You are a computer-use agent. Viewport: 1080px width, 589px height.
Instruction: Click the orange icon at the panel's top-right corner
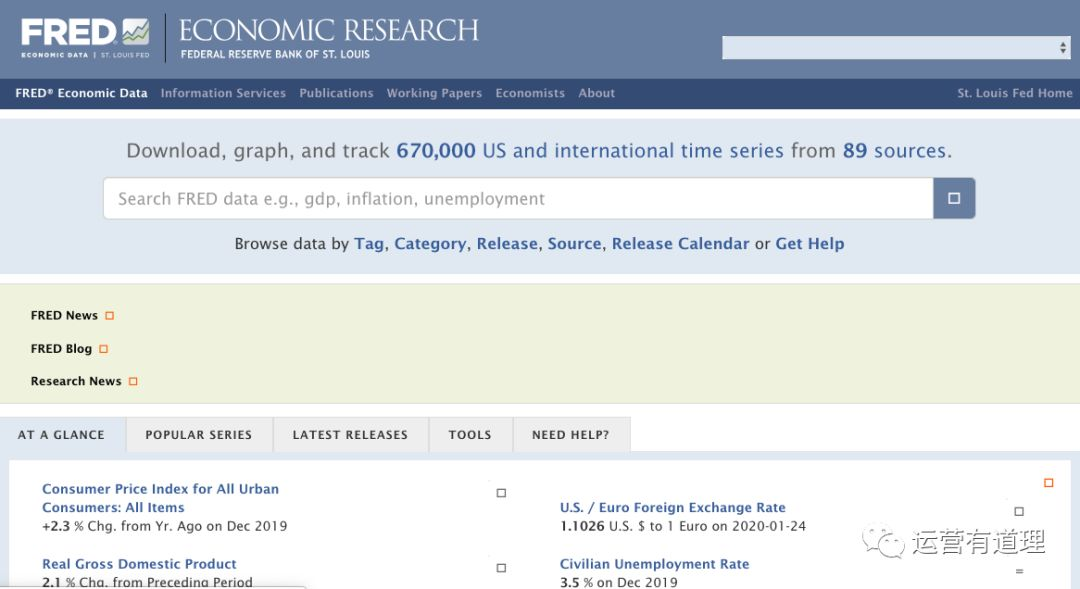1049,483
